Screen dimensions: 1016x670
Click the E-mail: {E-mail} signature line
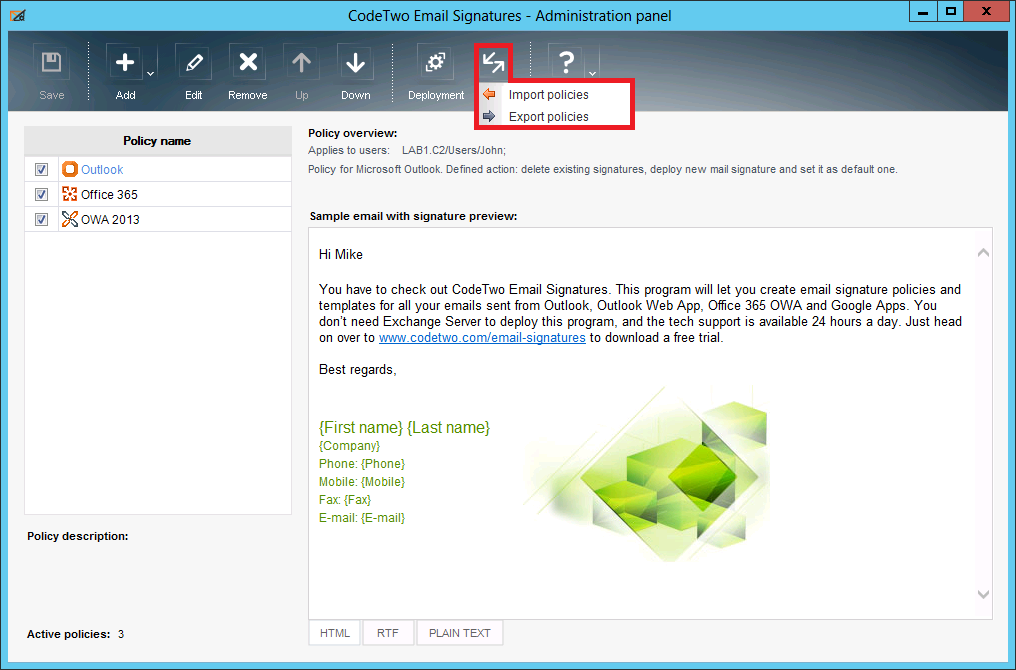click(362, 518)
